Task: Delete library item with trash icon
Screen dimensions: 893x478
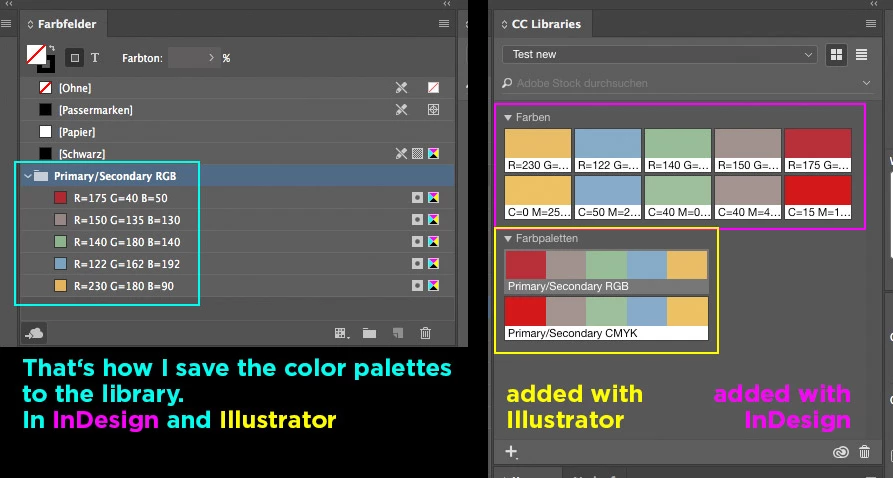Action: 865,452
